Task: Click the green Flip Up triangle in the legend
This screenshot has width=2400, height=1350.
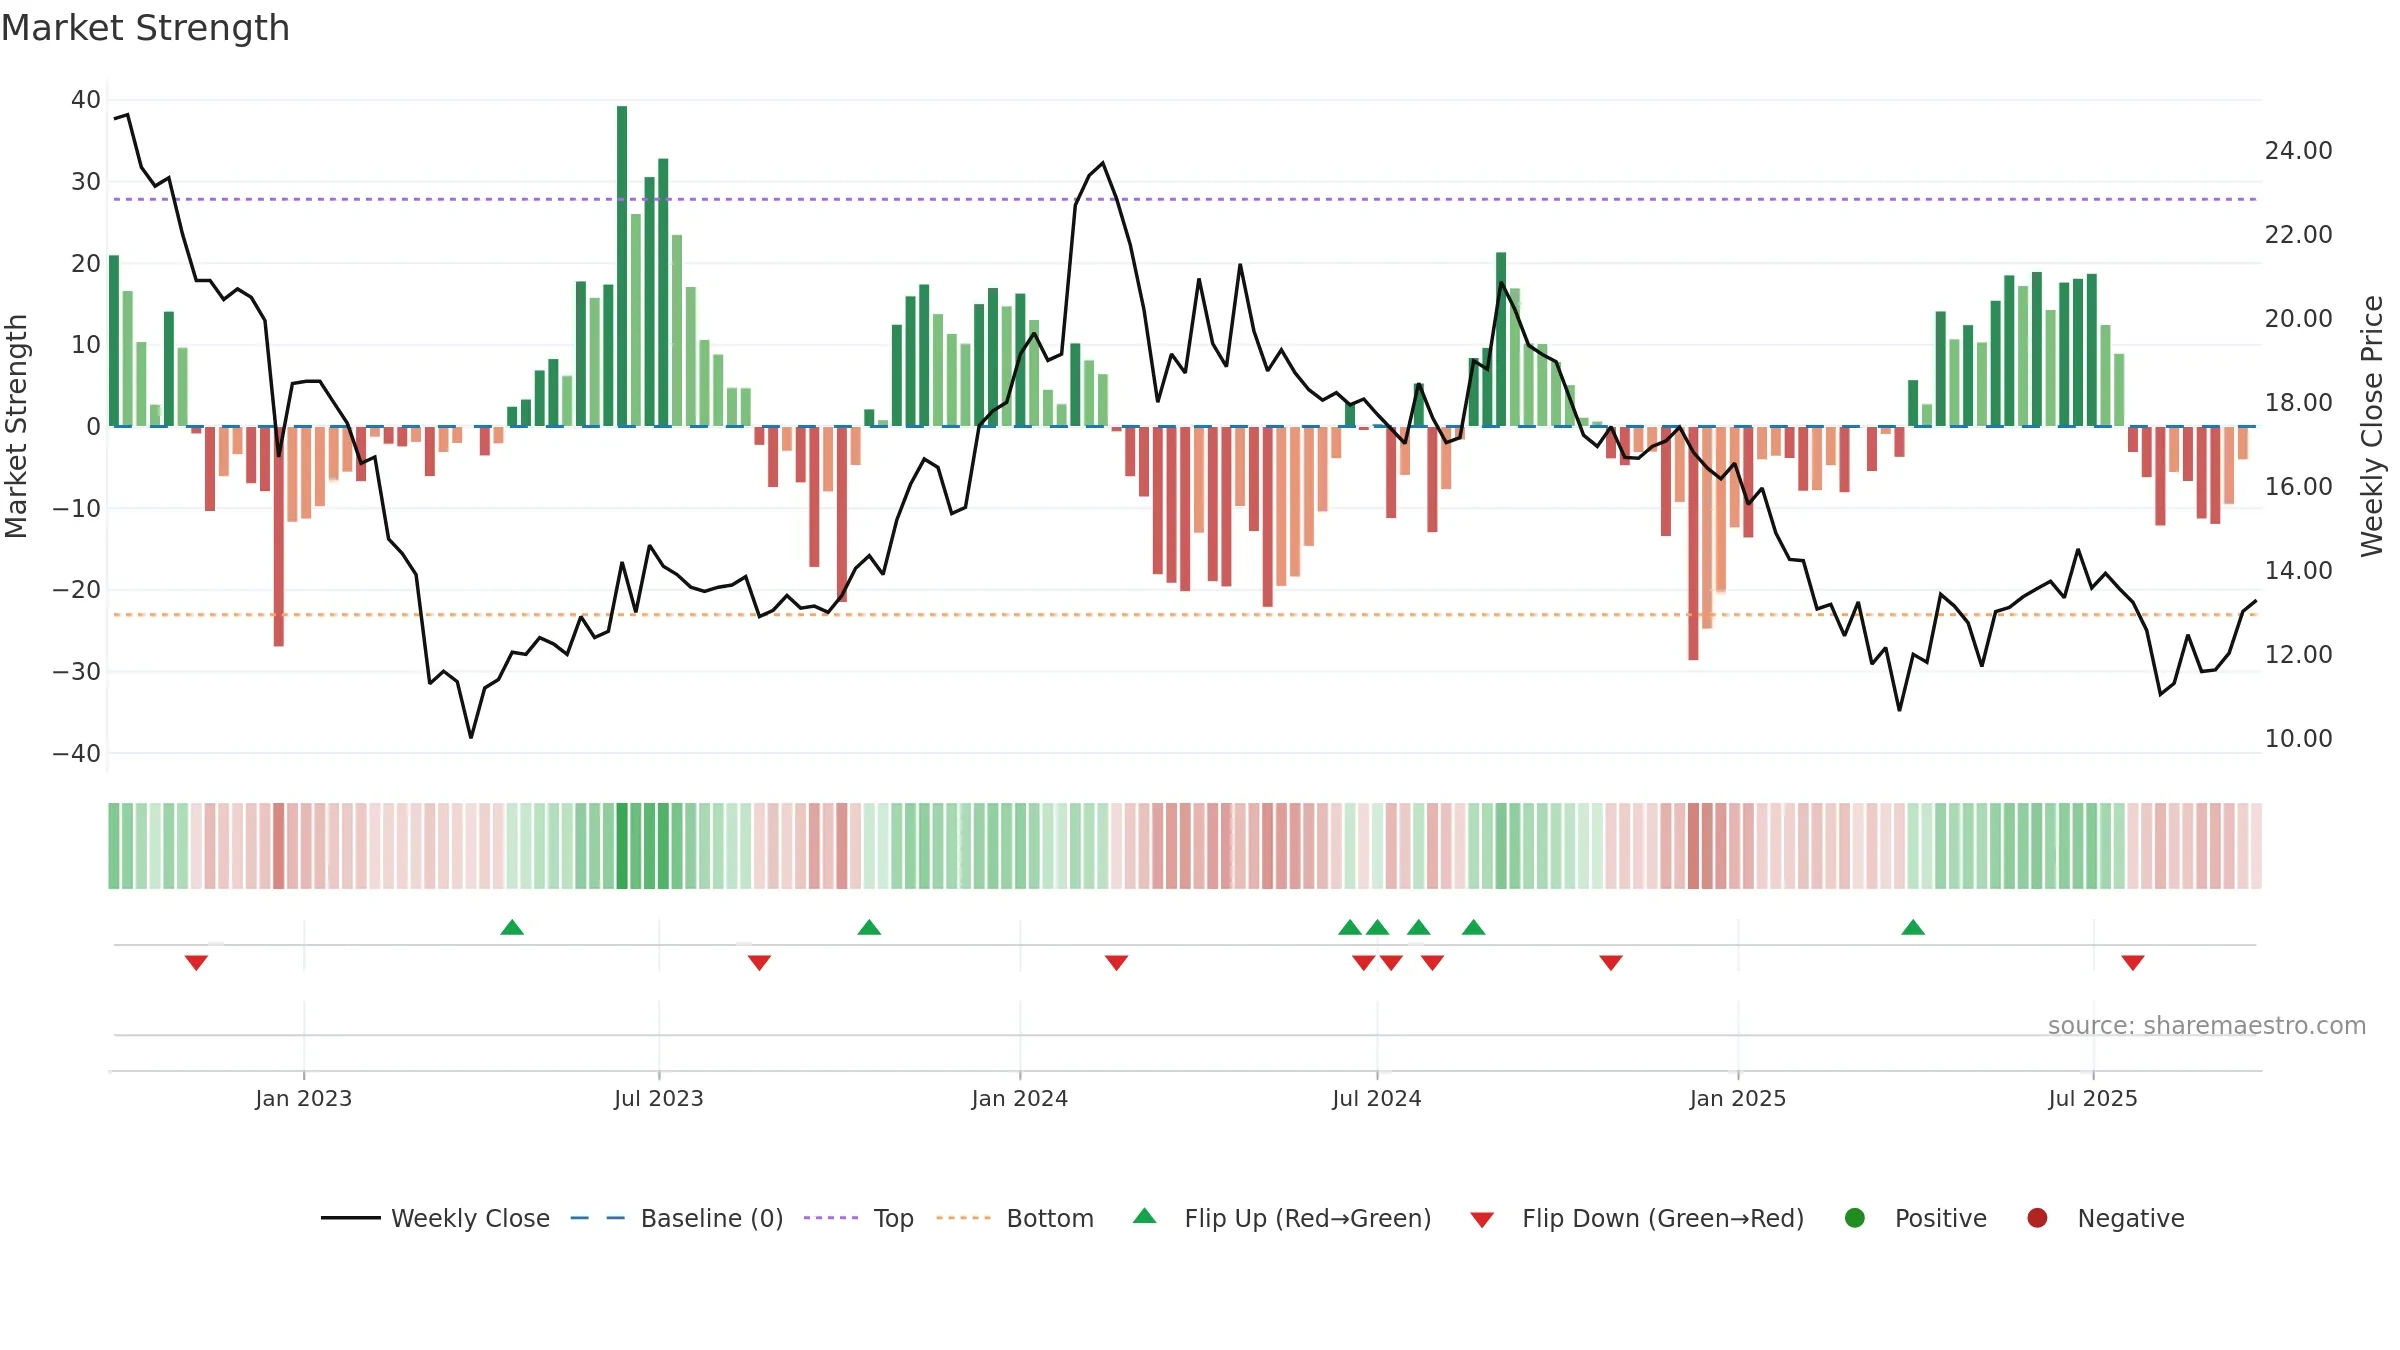Action: point(1145,1216)
